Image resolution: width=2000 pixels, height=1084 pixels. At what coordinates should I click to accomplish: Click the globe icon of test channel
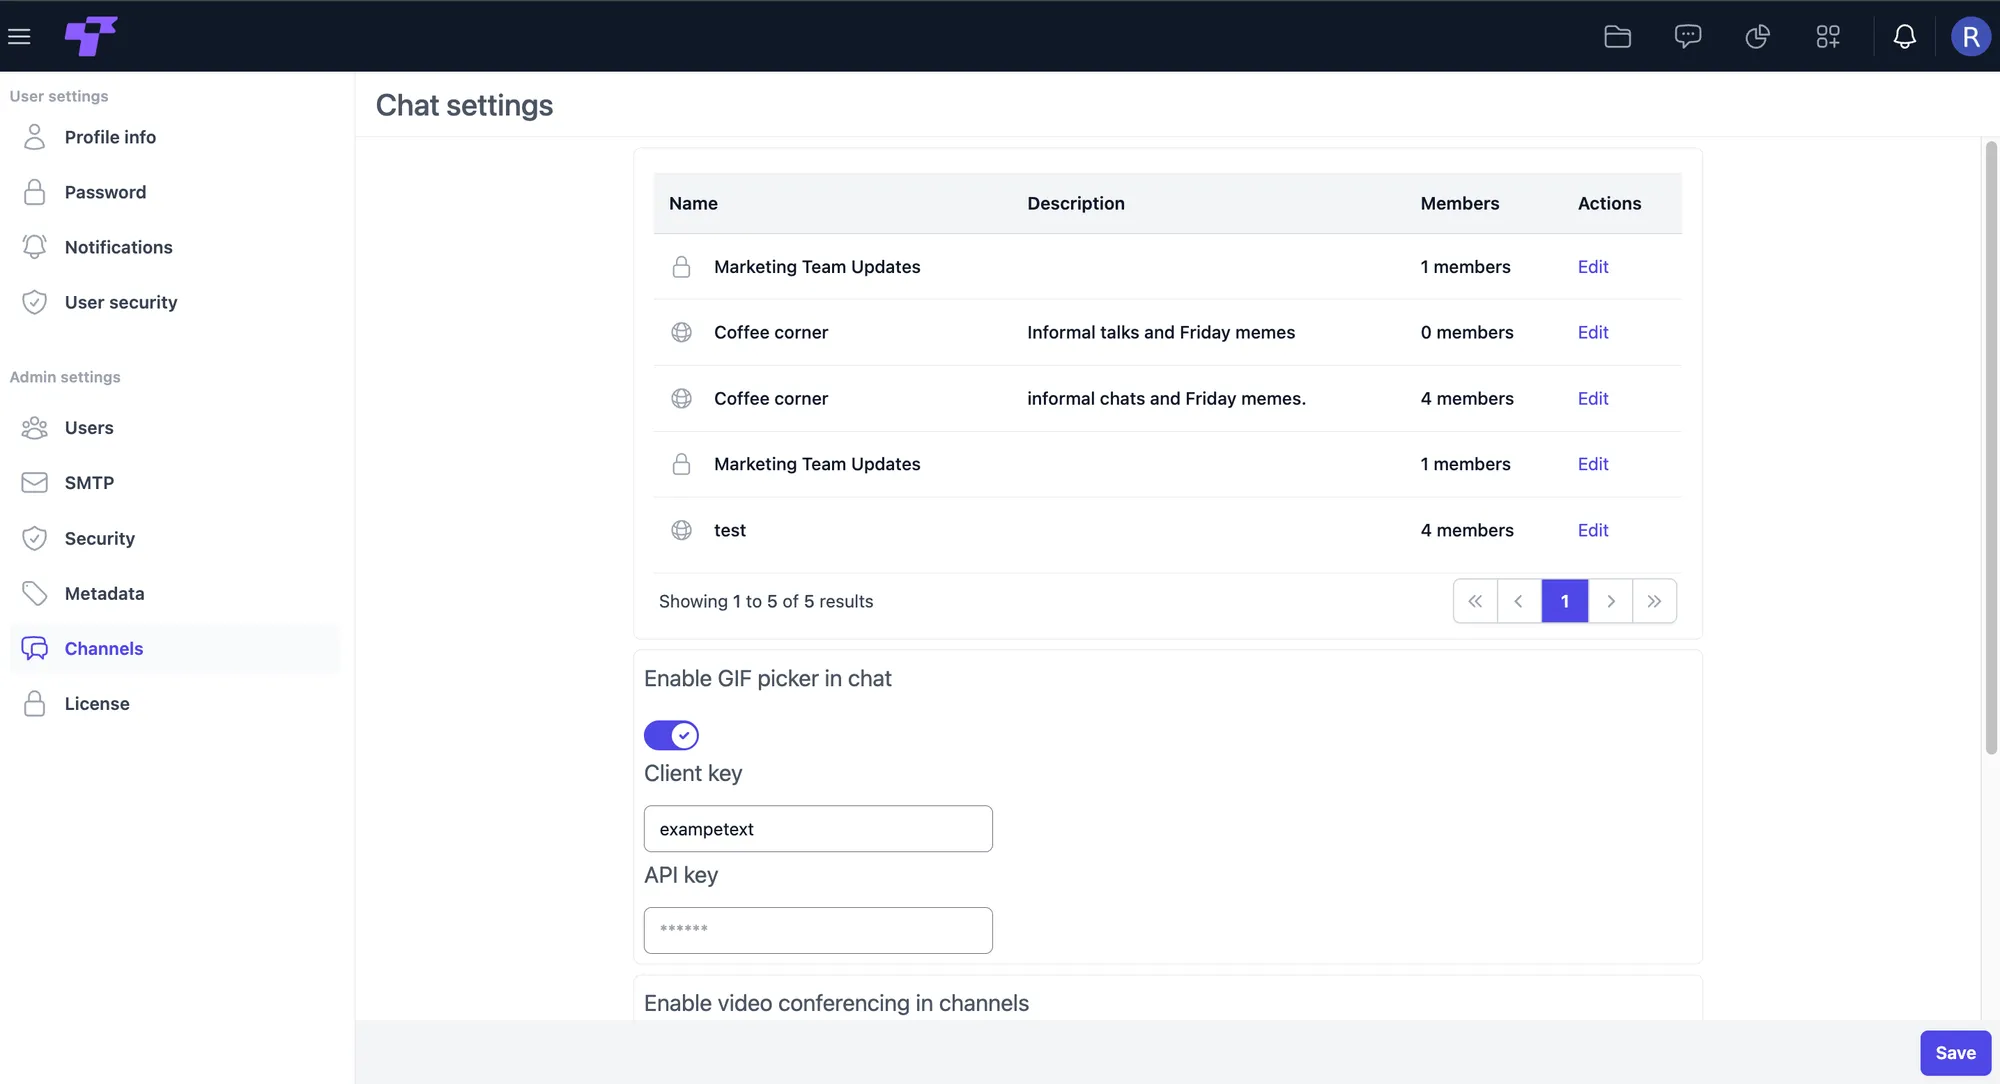click(681, 530)
